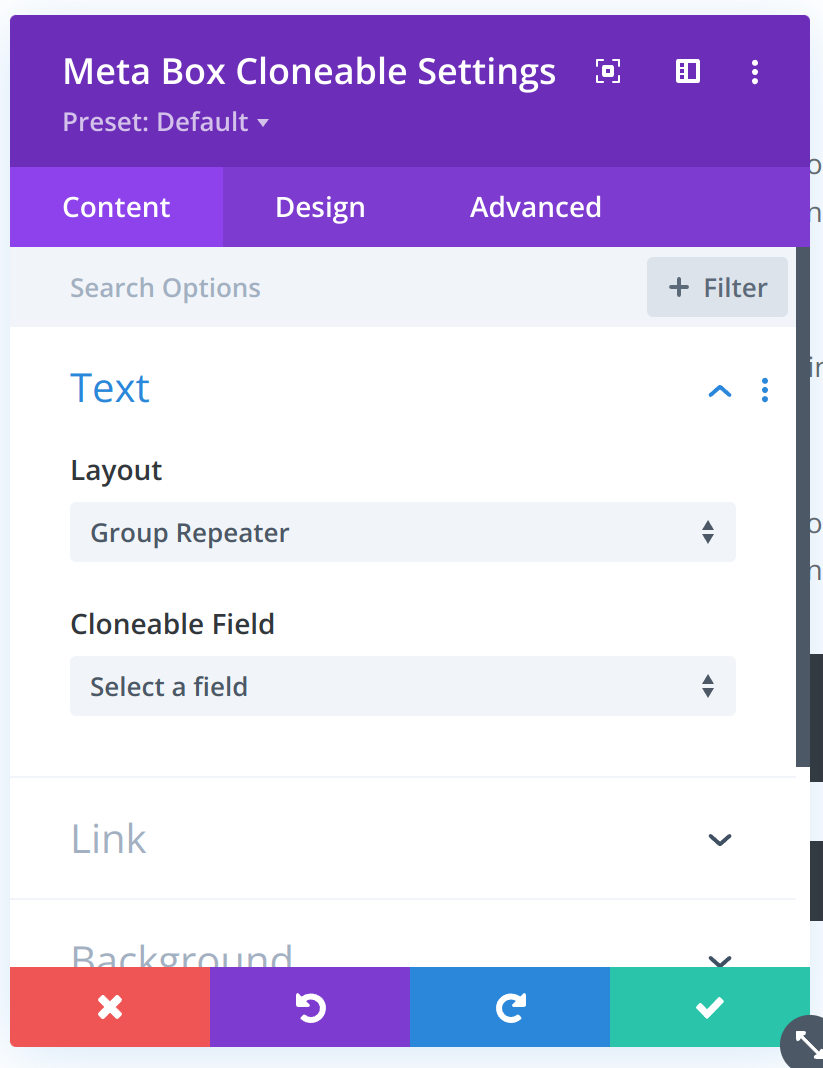The height and width of the screenshot is (1068, 823).
Task: Expand the Link section
Action: pos(720,839)
